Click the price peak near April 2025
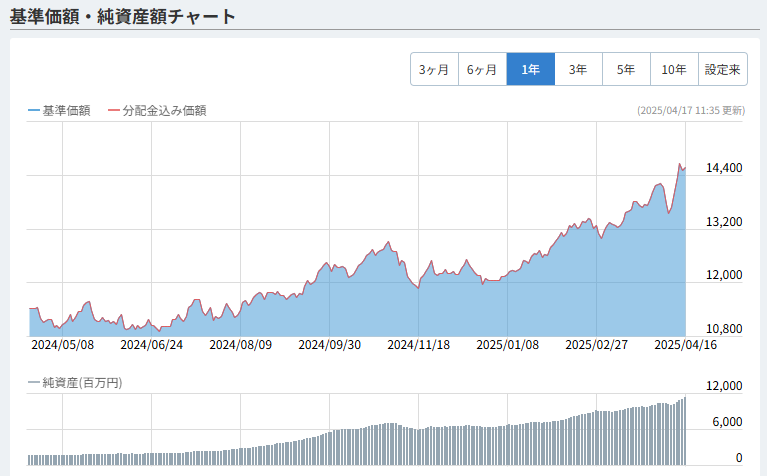The height and width of the screenshot is (476, 767). pos(679,164)
